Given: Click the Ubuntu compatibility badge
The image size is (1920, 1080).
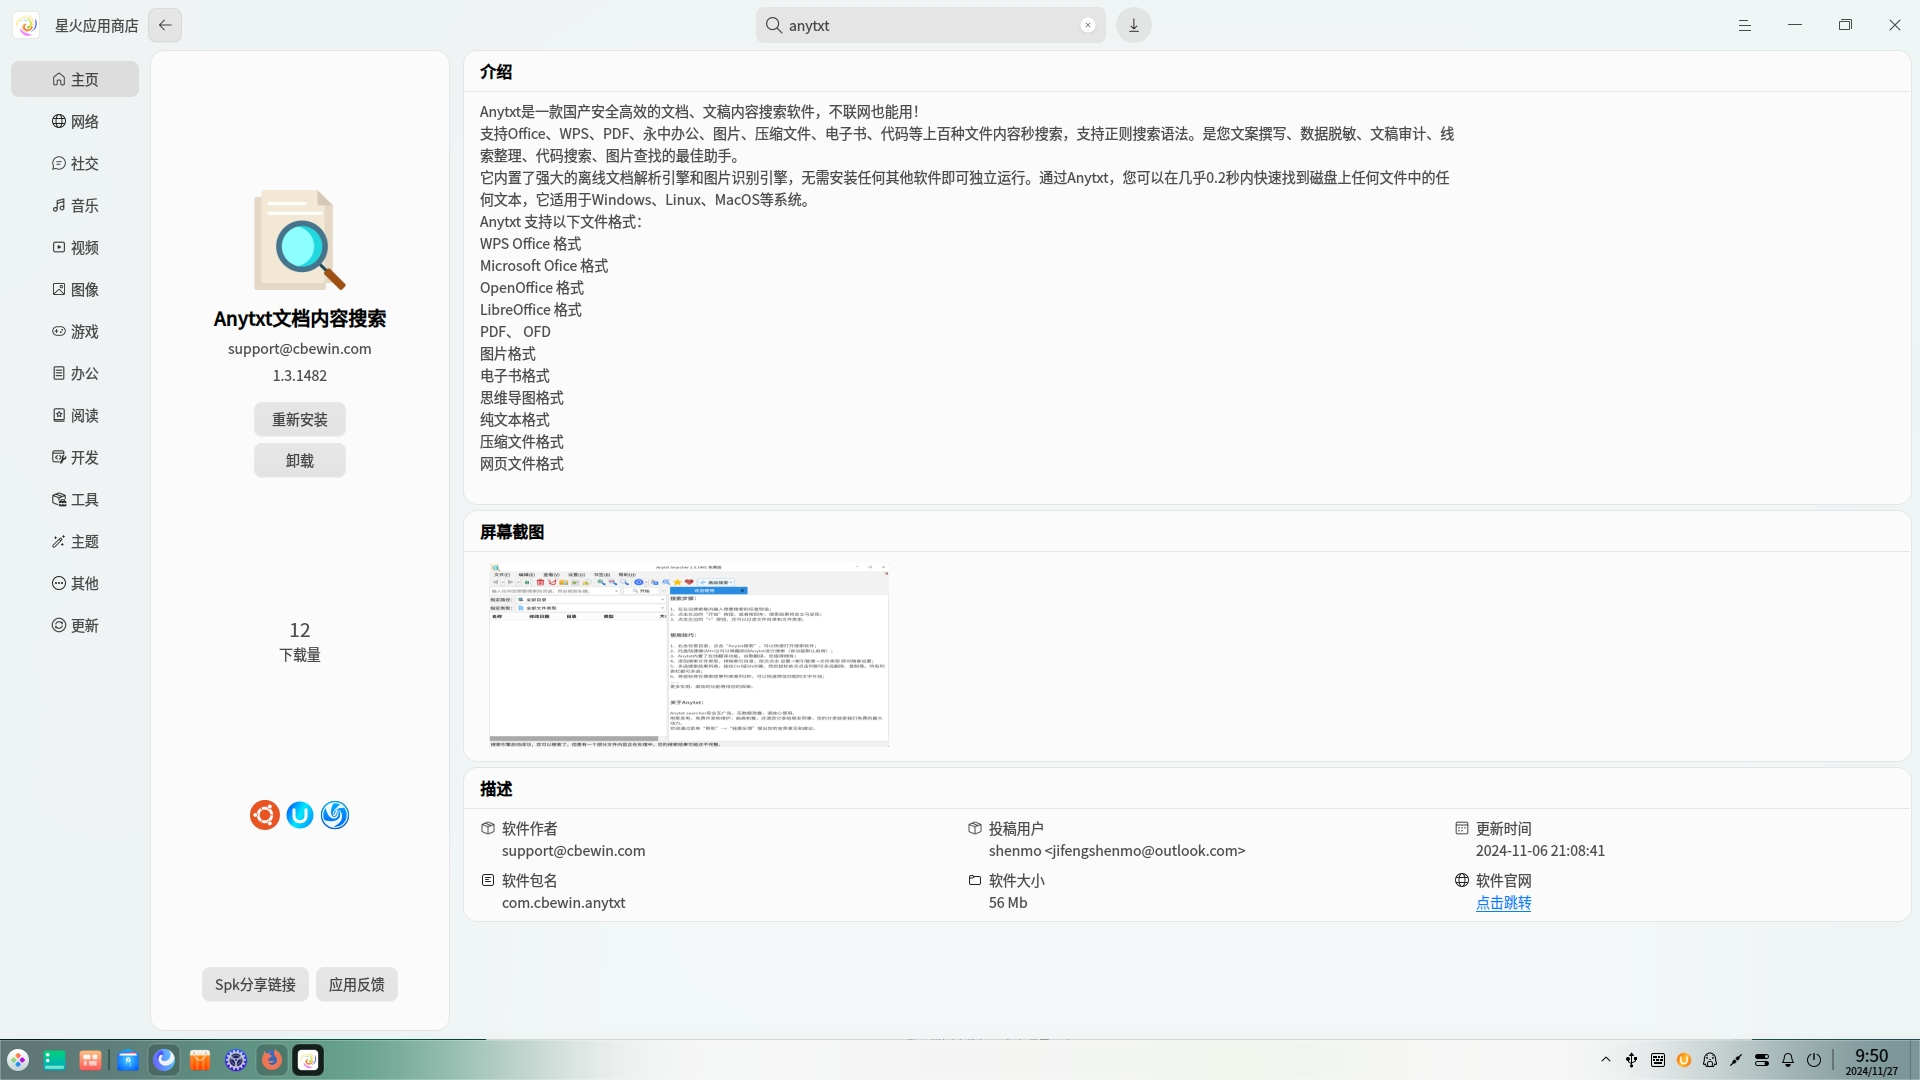Looking at the screenshot, I should (x=264, y=815).
